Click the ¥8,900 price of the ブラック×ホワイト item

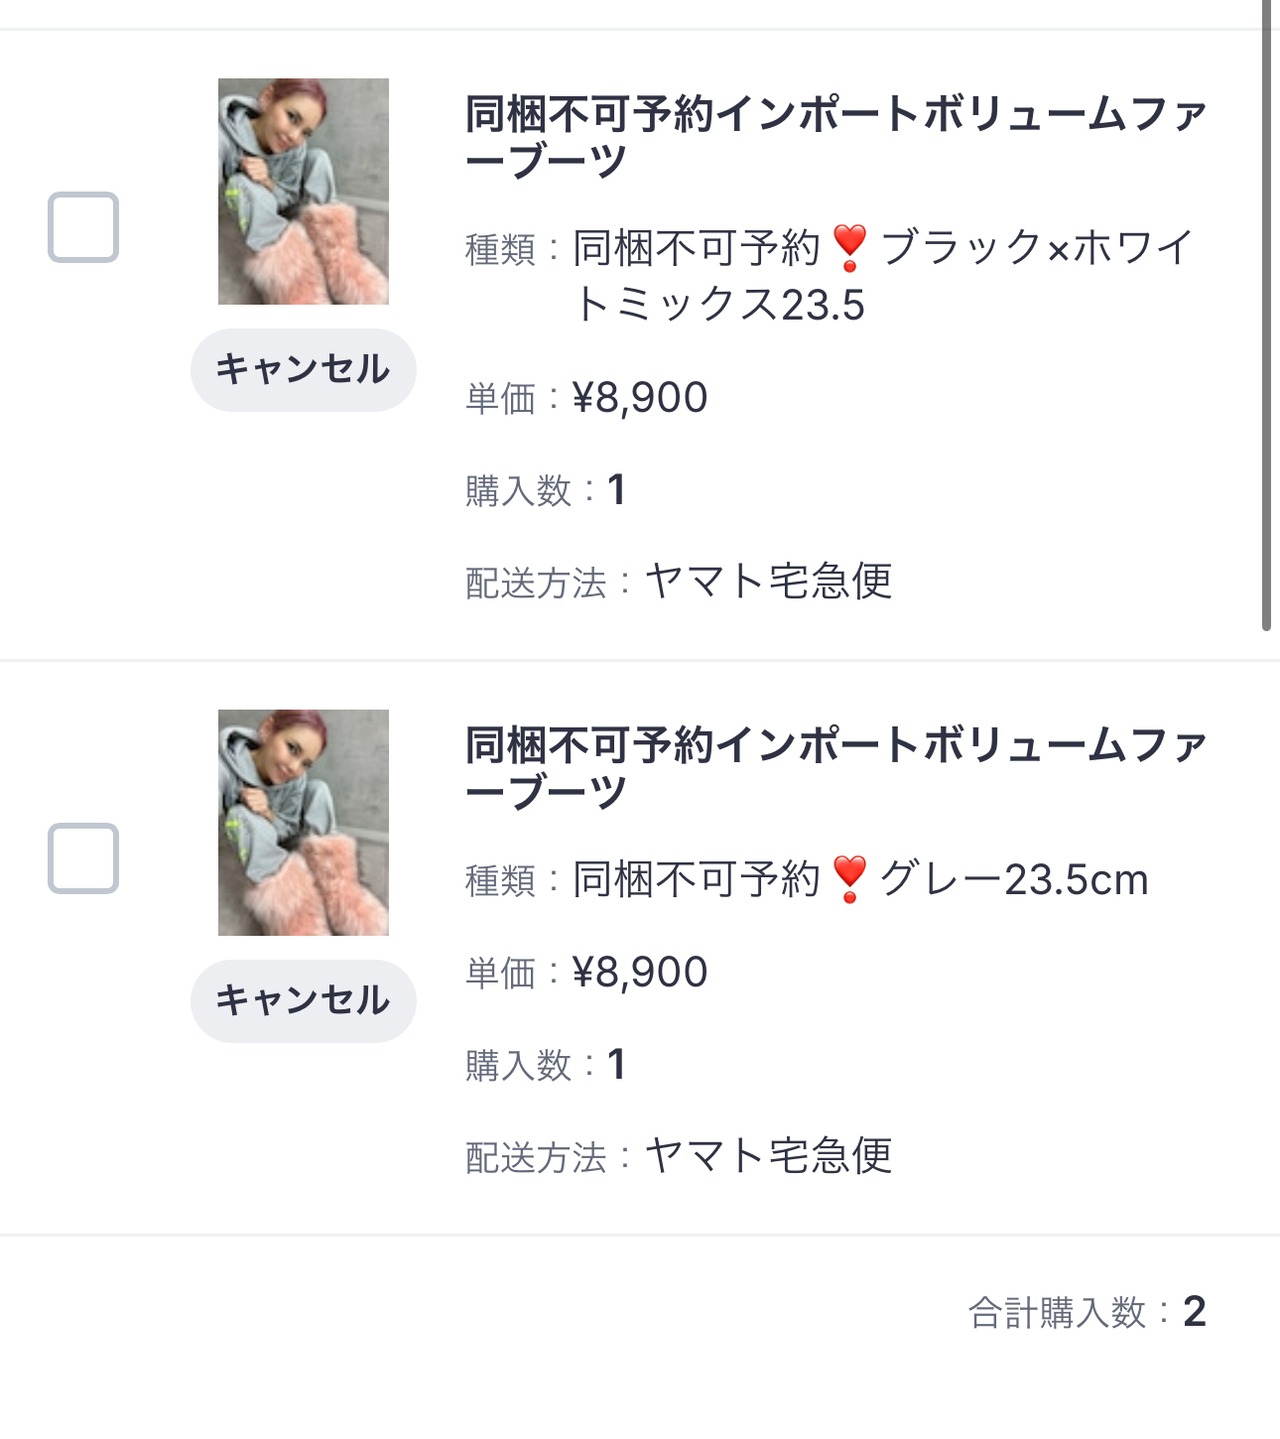point(639,398)
